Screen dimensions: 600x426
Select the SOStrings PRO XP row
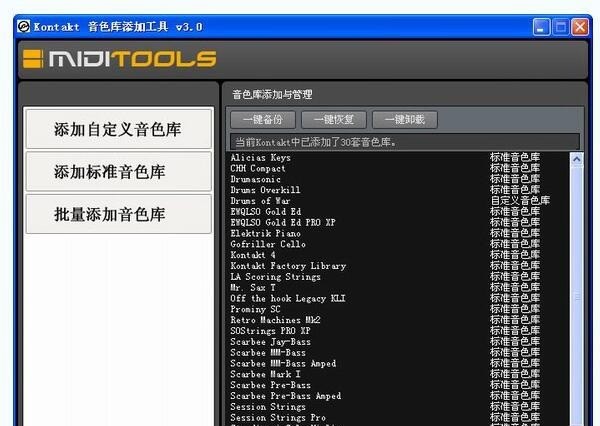(399, 331)
